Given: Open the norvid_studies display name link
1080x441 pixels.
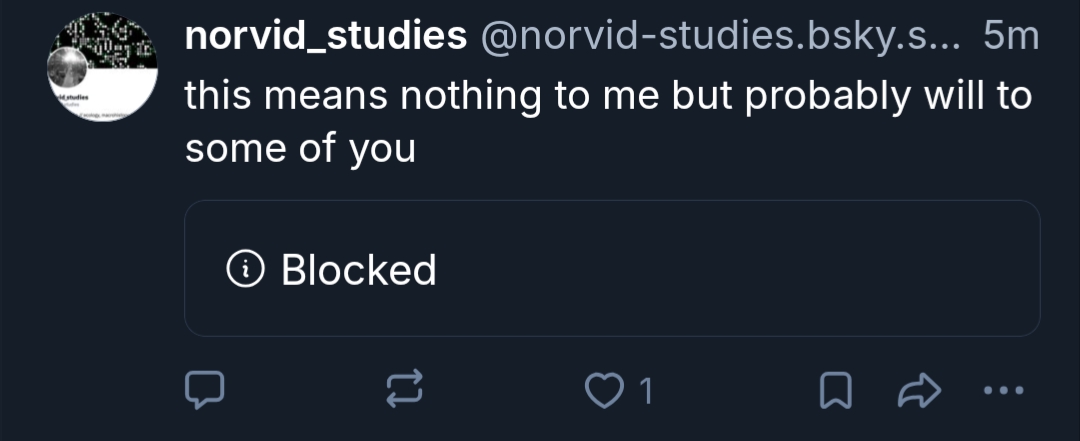Looking at the screenshot, I should [x=326, y=37].
